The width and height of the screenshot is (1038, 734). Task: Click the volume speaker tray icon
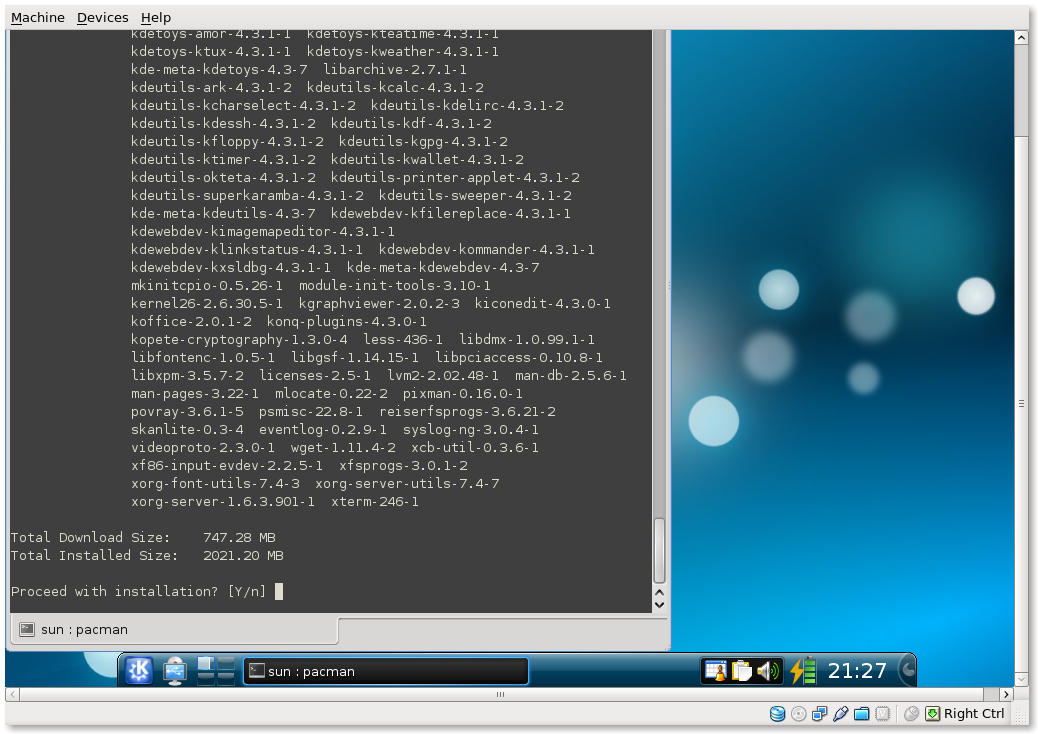(x=768, y=671)
